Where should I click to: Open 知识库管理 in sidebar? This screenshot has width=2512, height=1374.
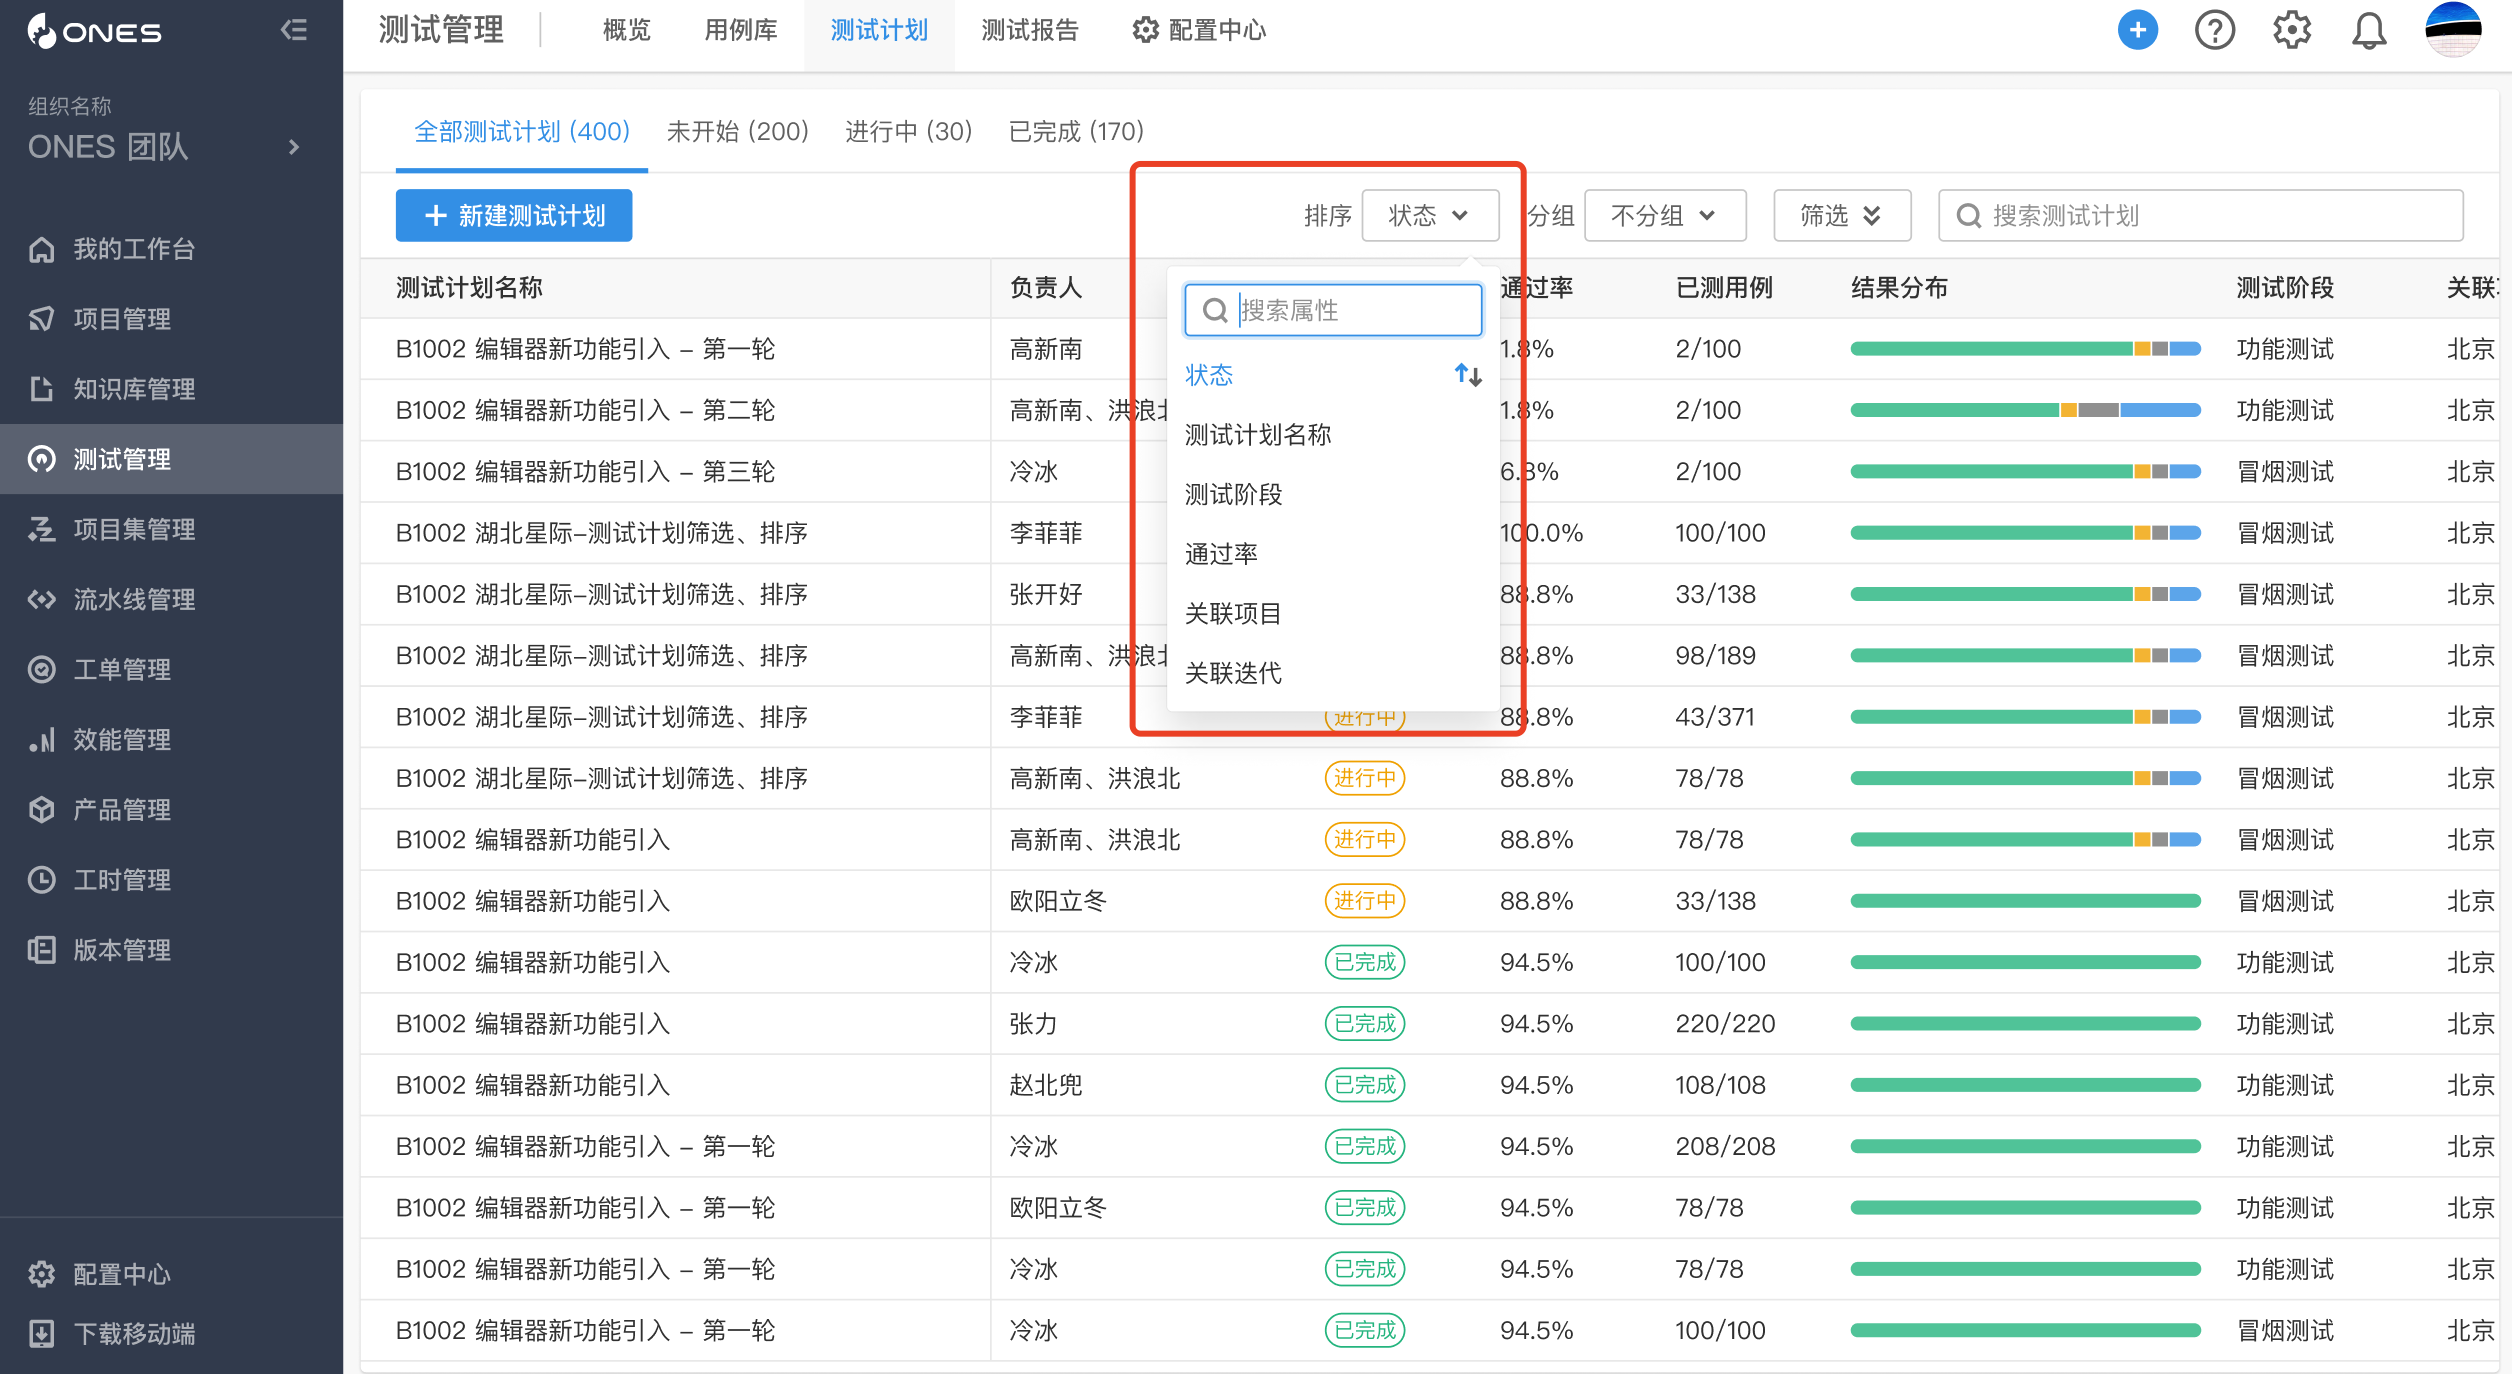coord(171,389)
